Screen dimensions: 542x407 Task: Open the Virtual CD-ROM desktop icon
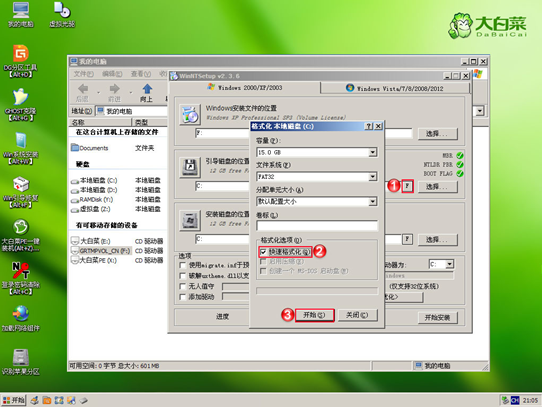pyautogui.click(x=62, y=10)
